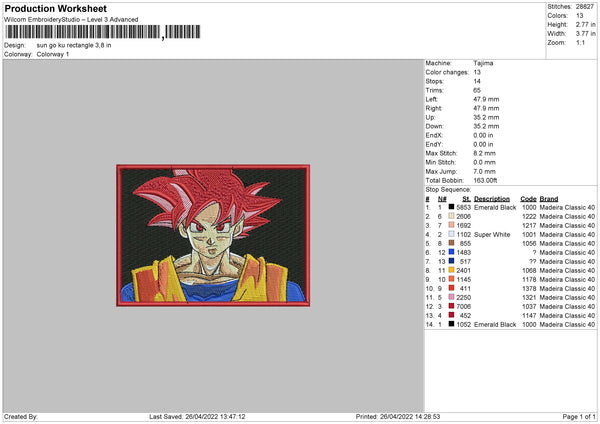
Task: Select the Max Stitch value 8.2 mm
Action: point(484,153)
